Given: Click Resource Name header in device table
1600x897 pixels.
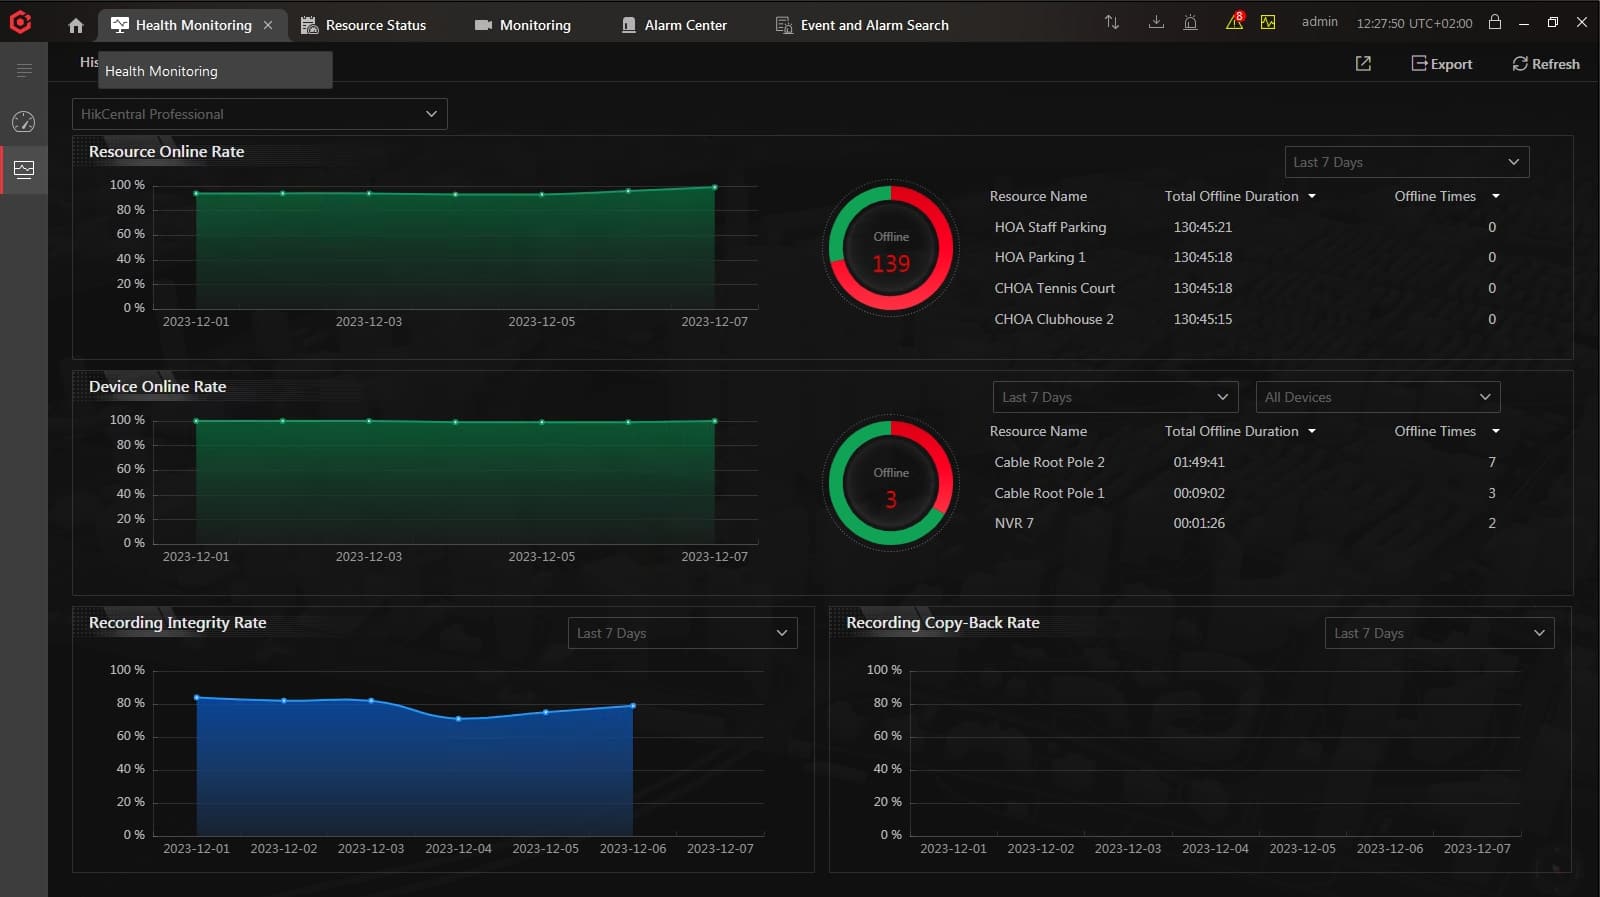Looking at the screenshot, I should [1038, 431].
